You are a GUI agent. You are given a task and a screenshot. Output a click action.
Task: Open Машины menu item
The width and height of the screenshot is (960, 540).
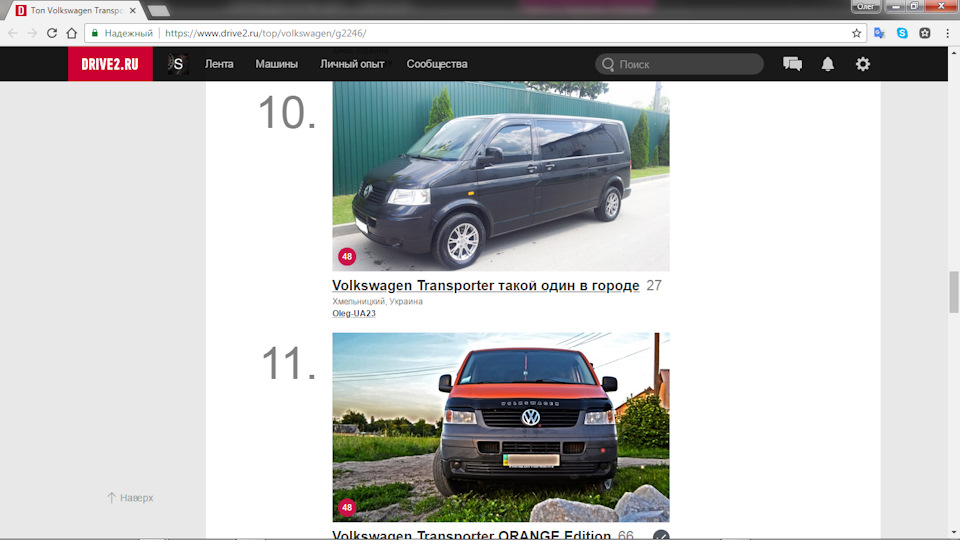277,64
